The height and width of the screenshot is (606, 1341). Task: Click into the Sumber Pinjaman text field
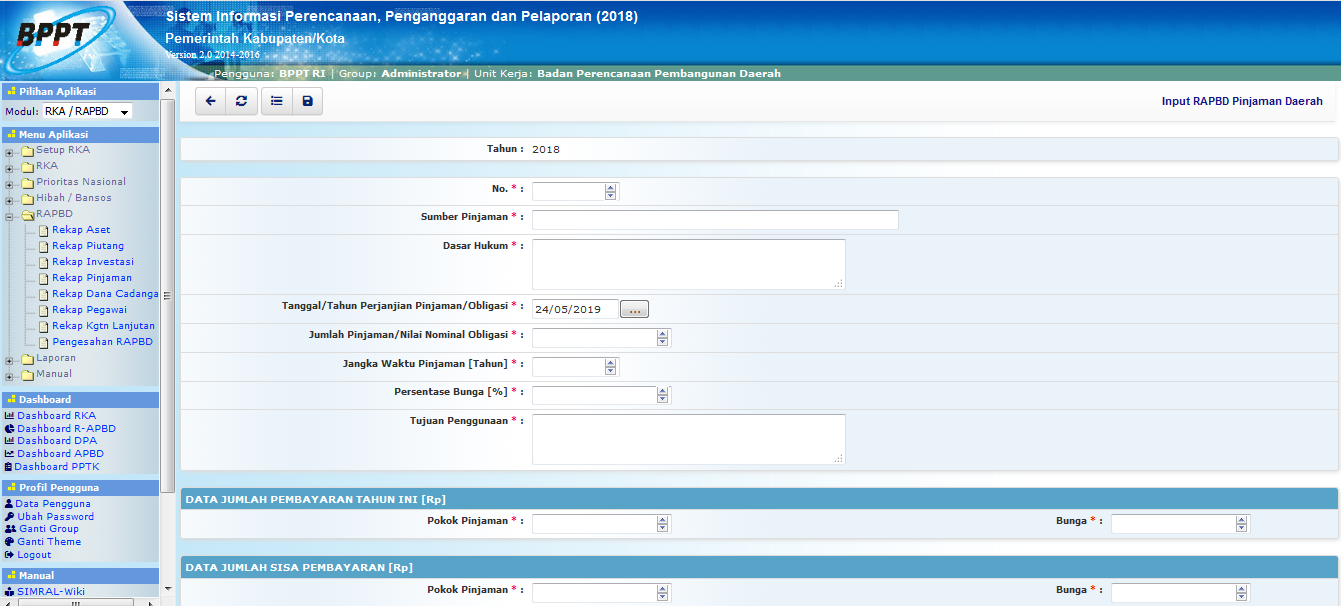point(714,220)
